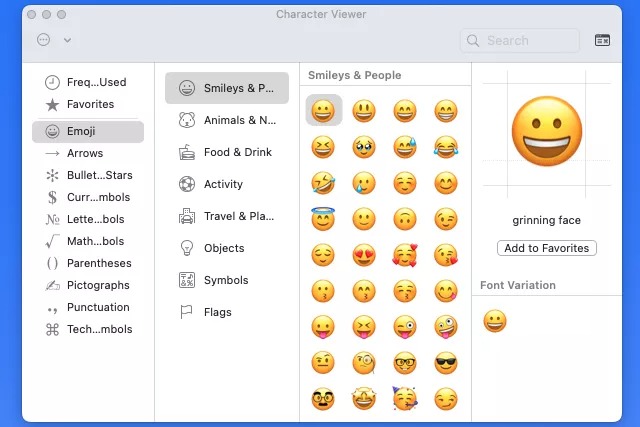
Task: Open the action menu ellipsis icon
Action: click(44, 40)
